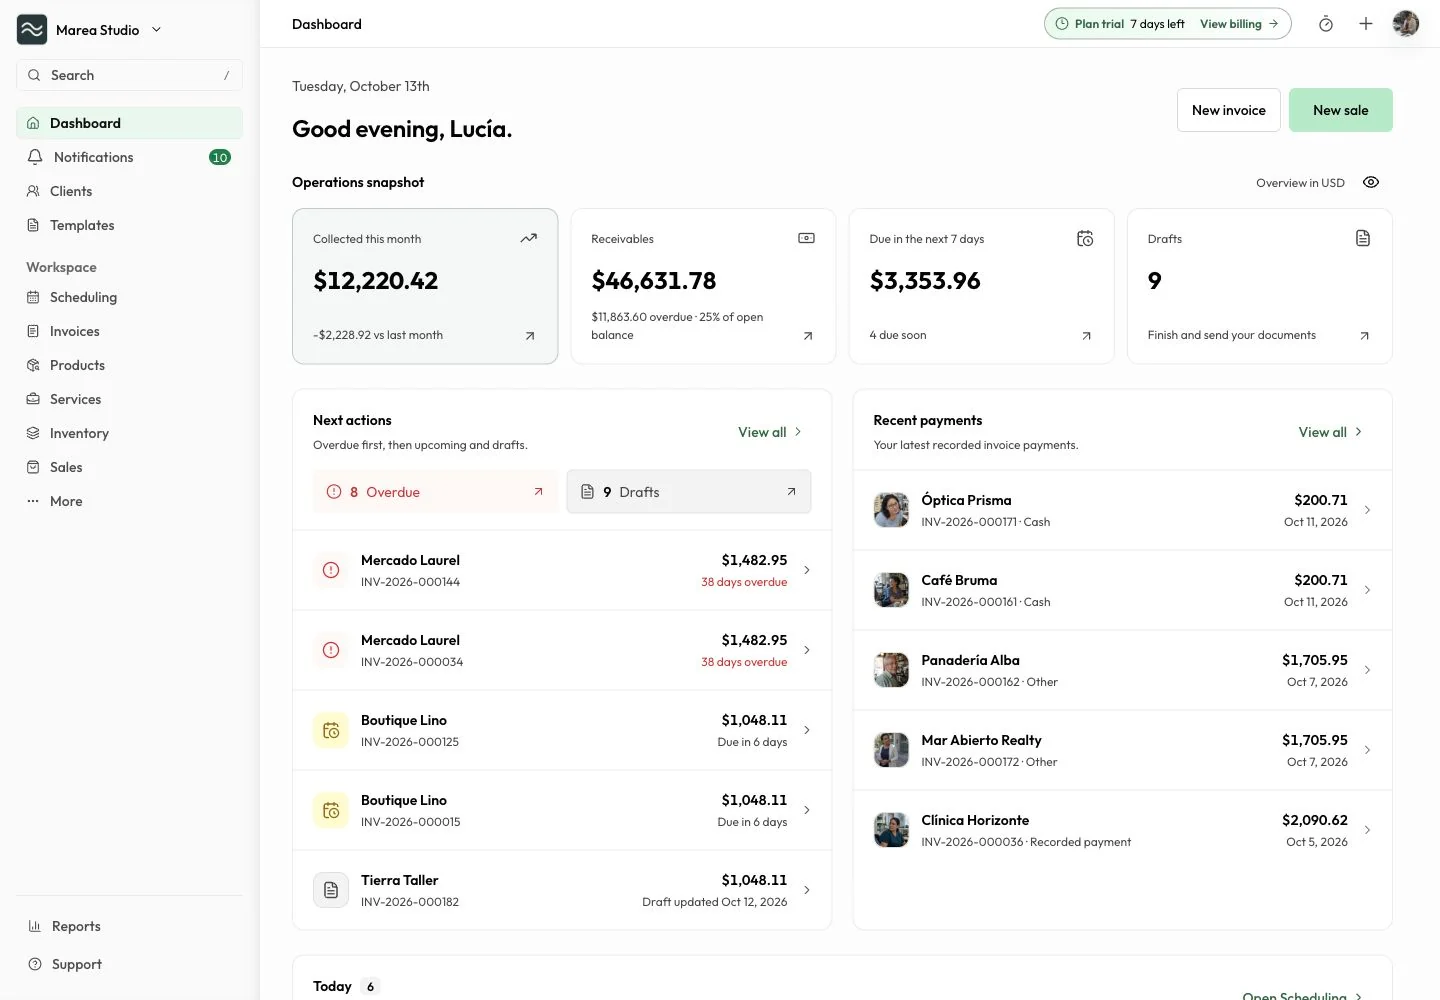
Task: Expand Mercado Laurel INV-2026-000144 row chevron
Action: point(807,570)
